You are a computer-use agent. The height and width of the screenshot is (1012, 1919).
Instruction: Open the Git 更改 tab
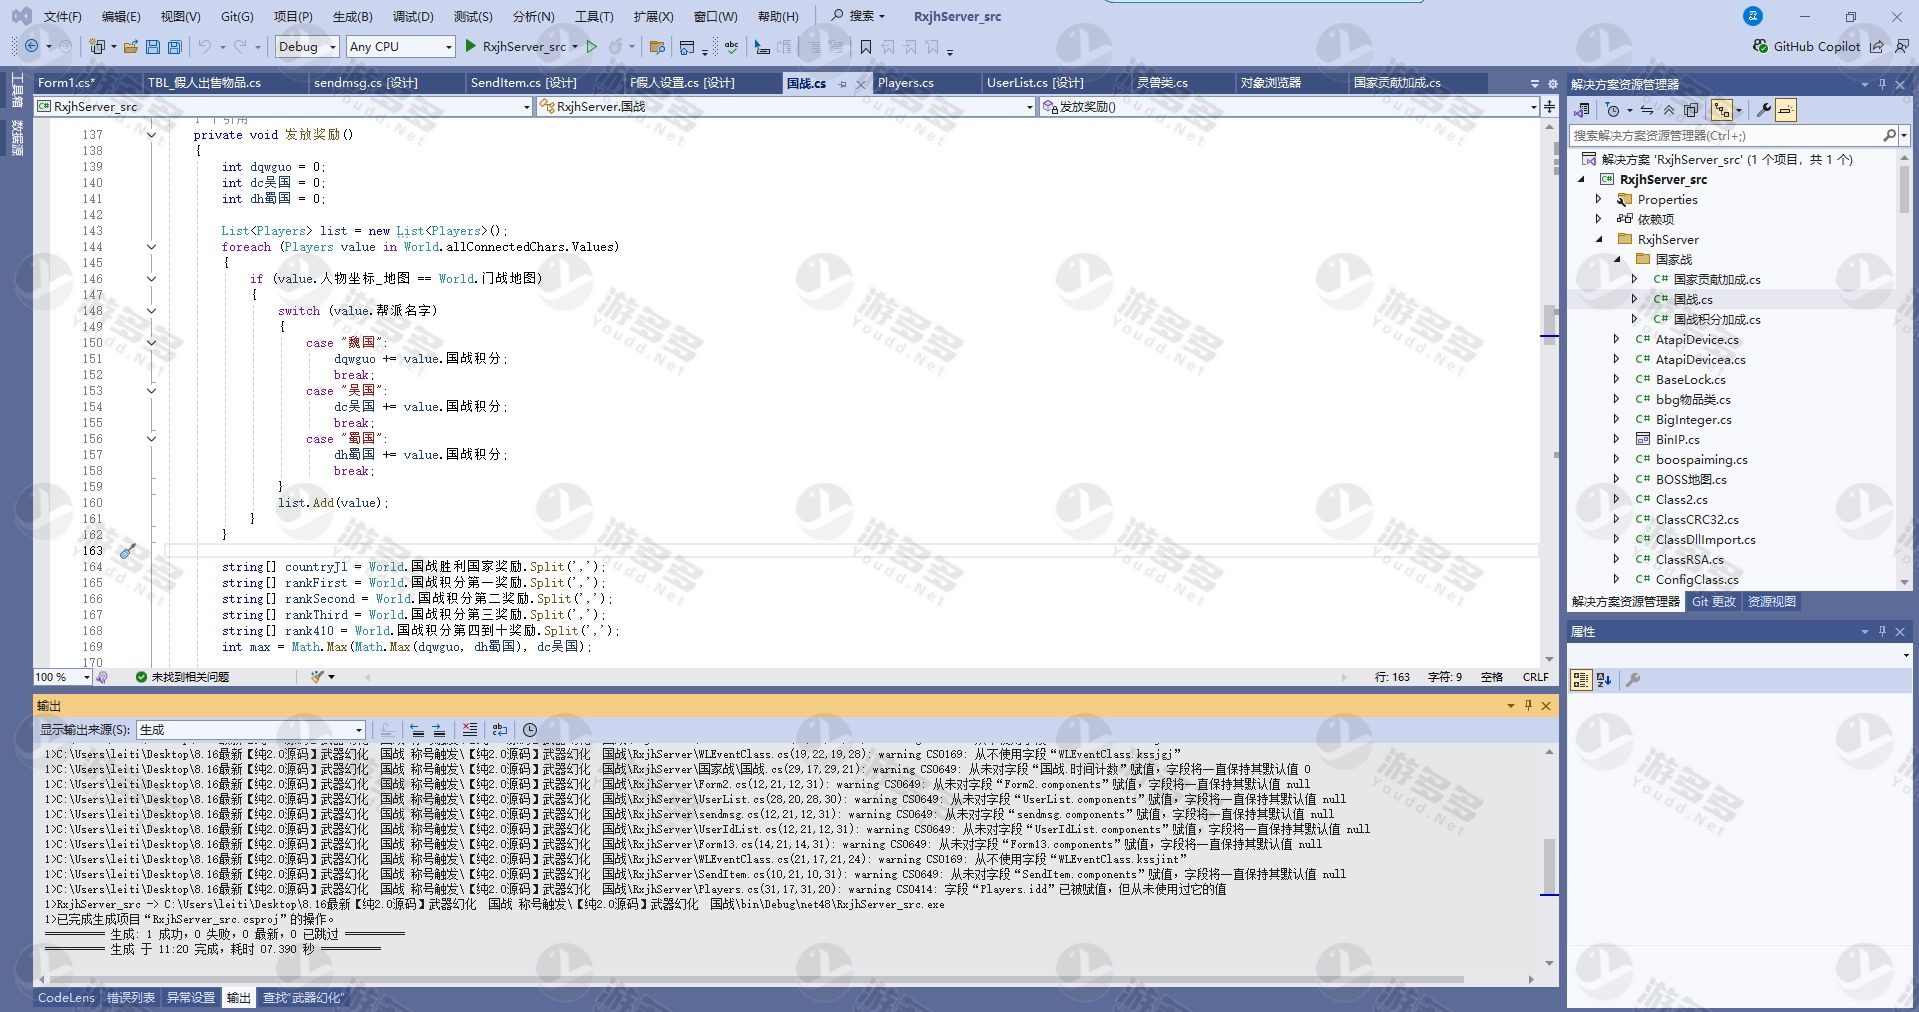coord(1713,602)
